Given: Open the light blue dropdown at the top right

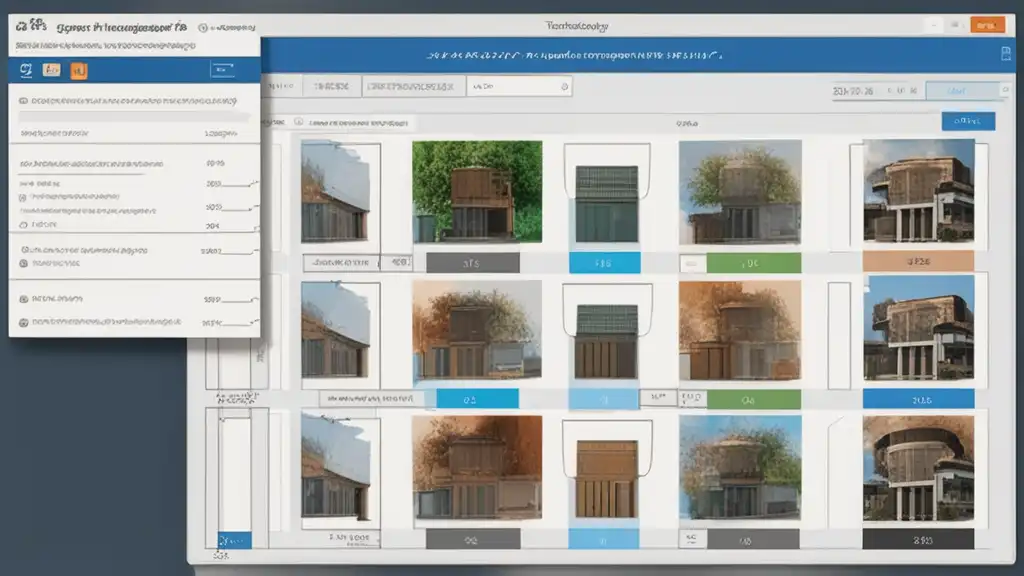Looking at the screenshot, I should pos(964,91).
